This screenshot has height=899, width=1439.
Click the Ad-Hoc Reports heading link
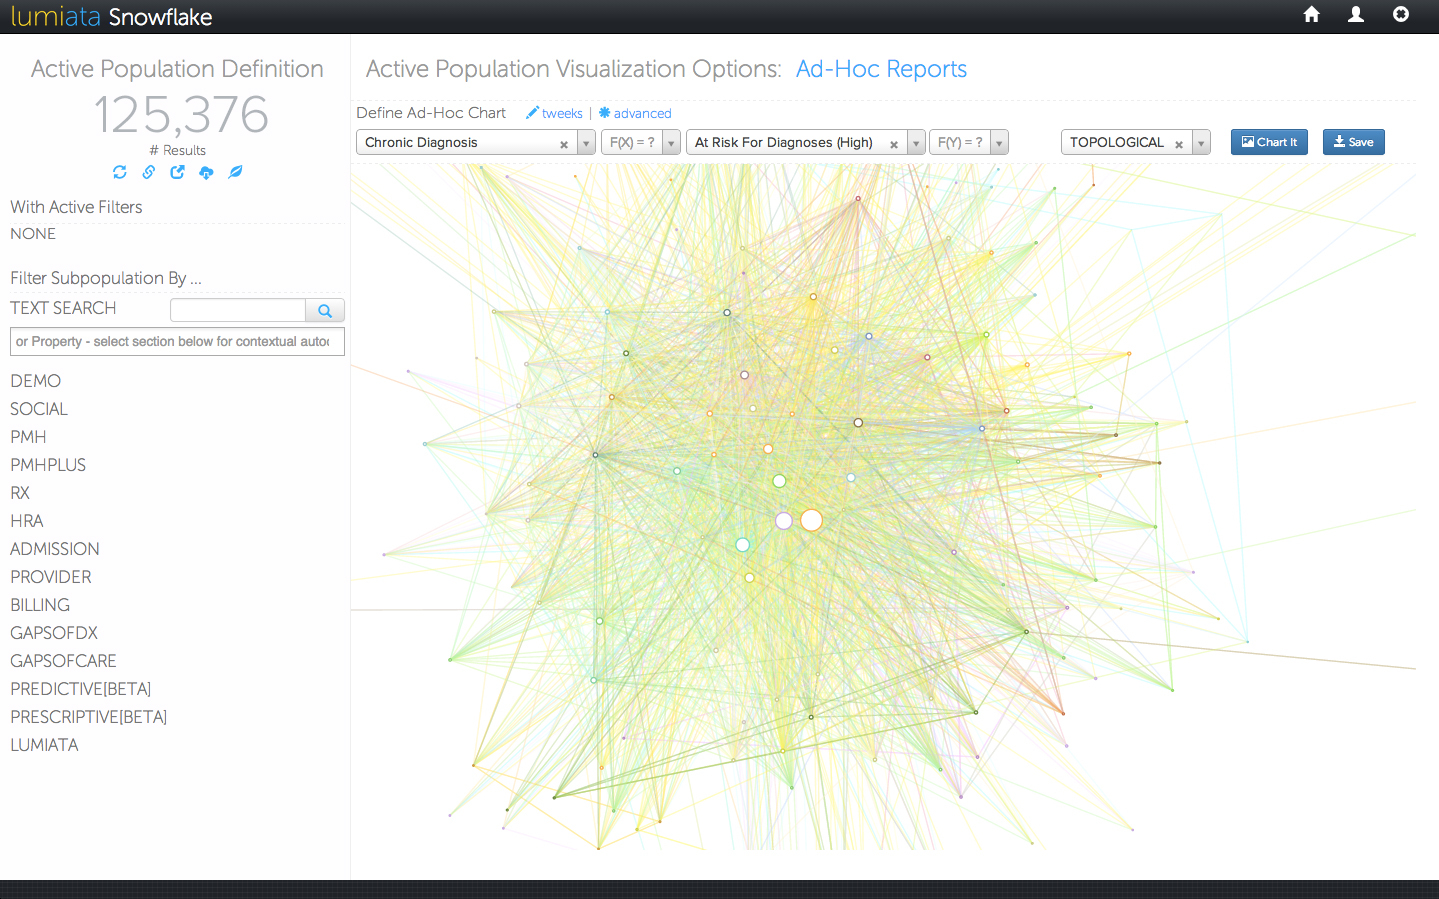point(881,69)
